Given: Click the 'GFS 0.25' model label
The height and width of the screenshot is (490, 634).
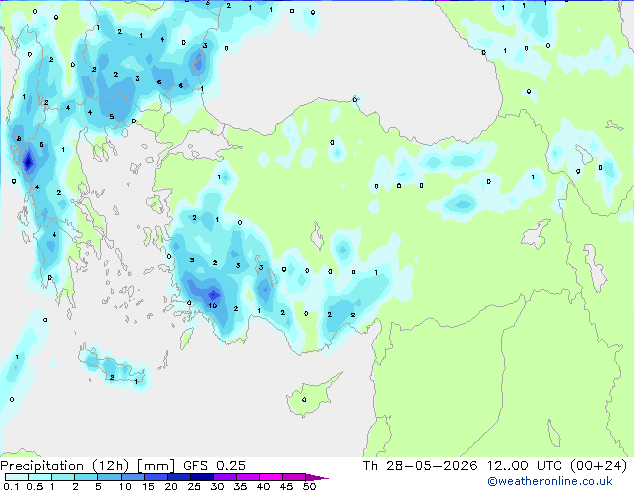Looking at the screenshot, I should [x=214, y=466].
